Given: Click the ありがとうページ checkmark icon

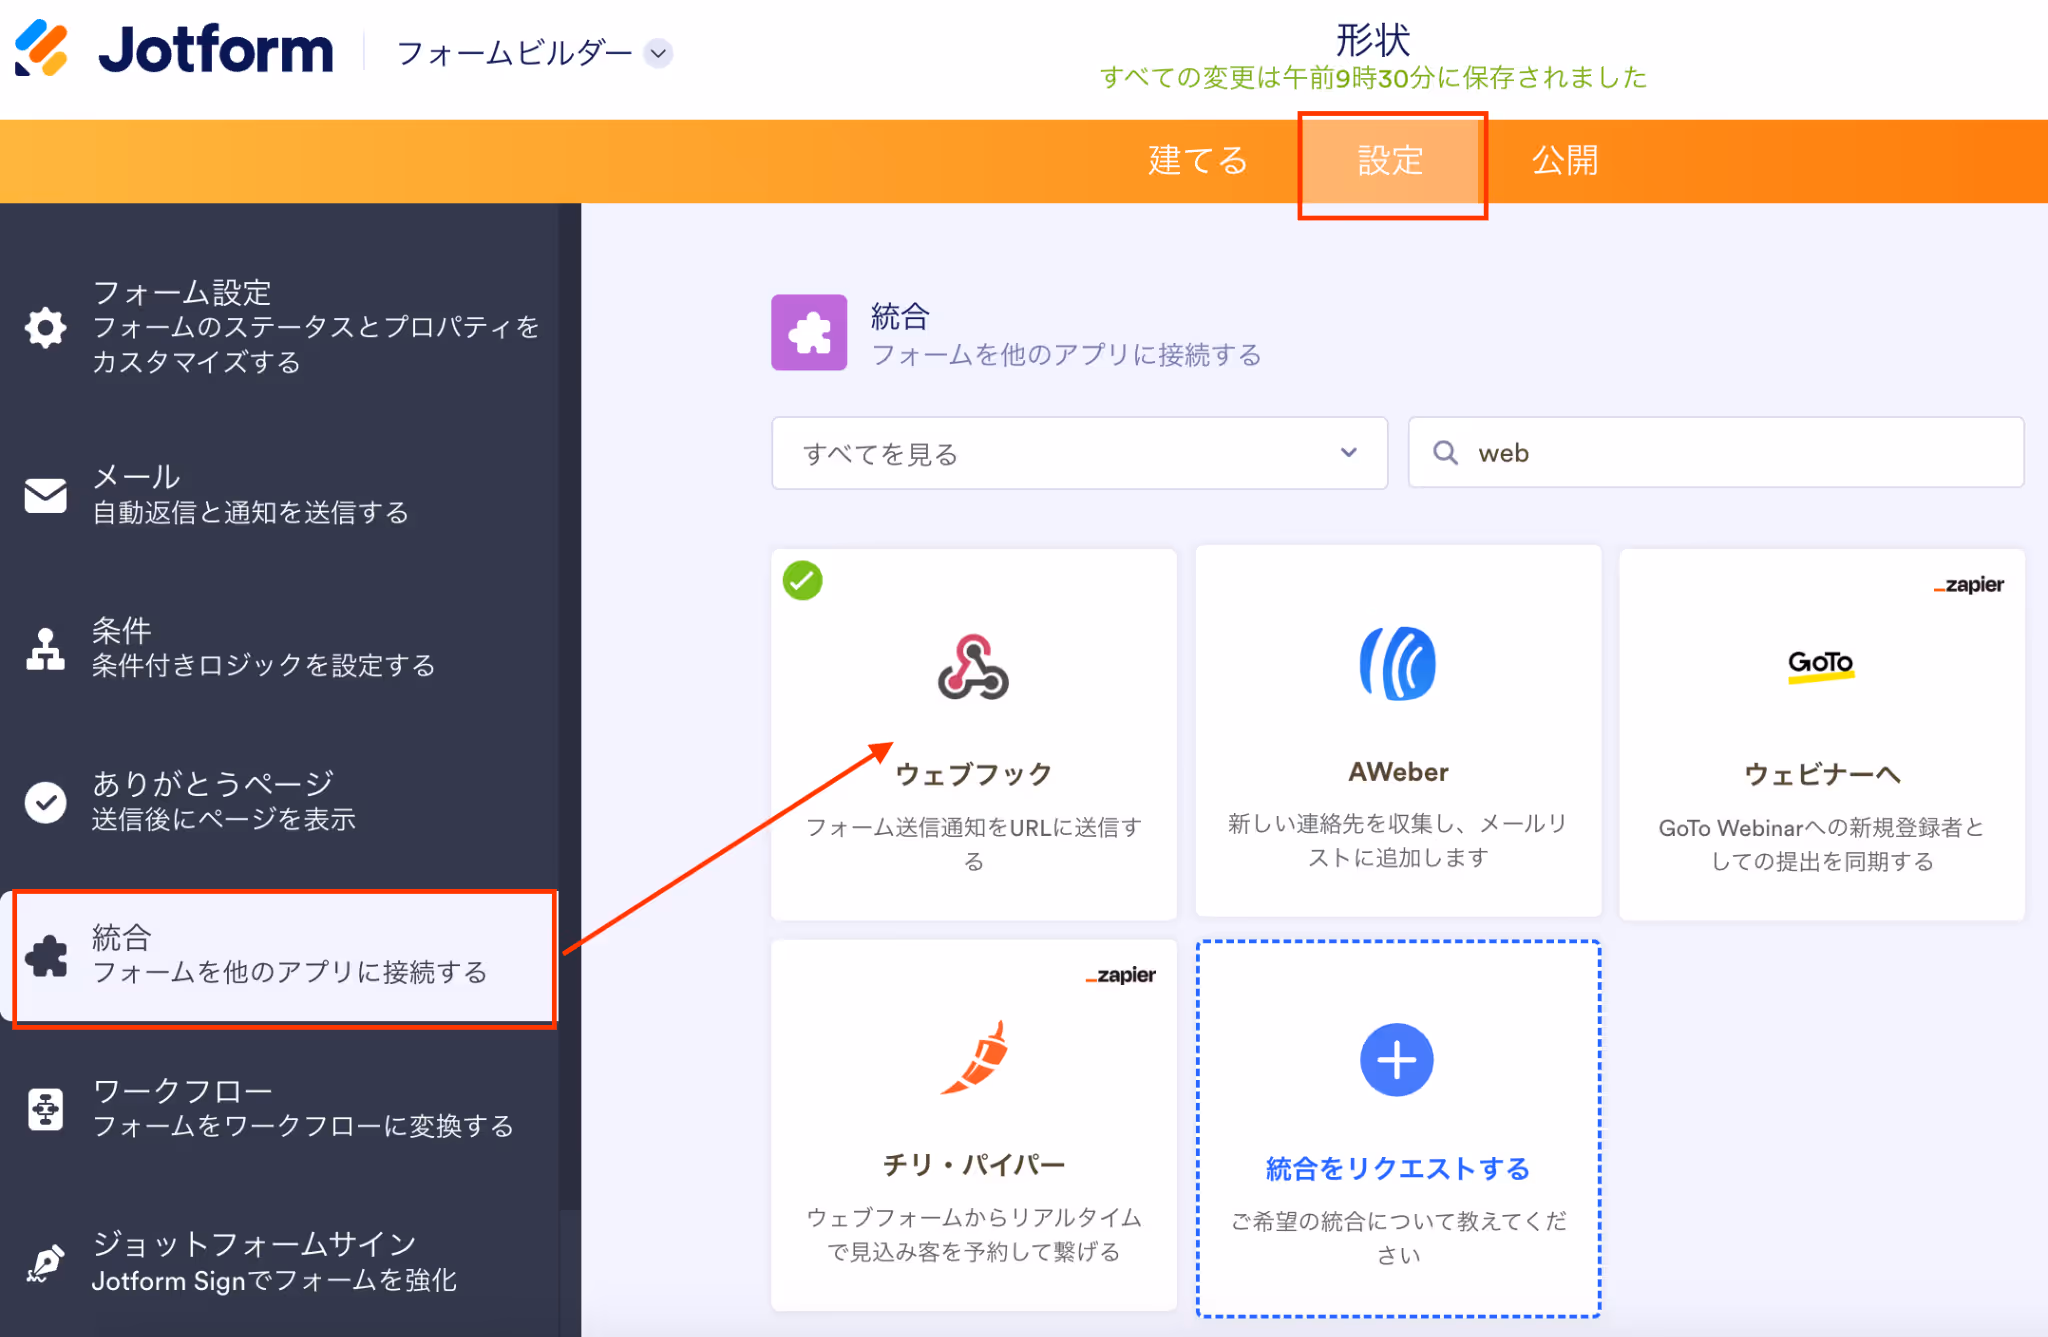Looking at the screenshot, I should click(45, 802).
